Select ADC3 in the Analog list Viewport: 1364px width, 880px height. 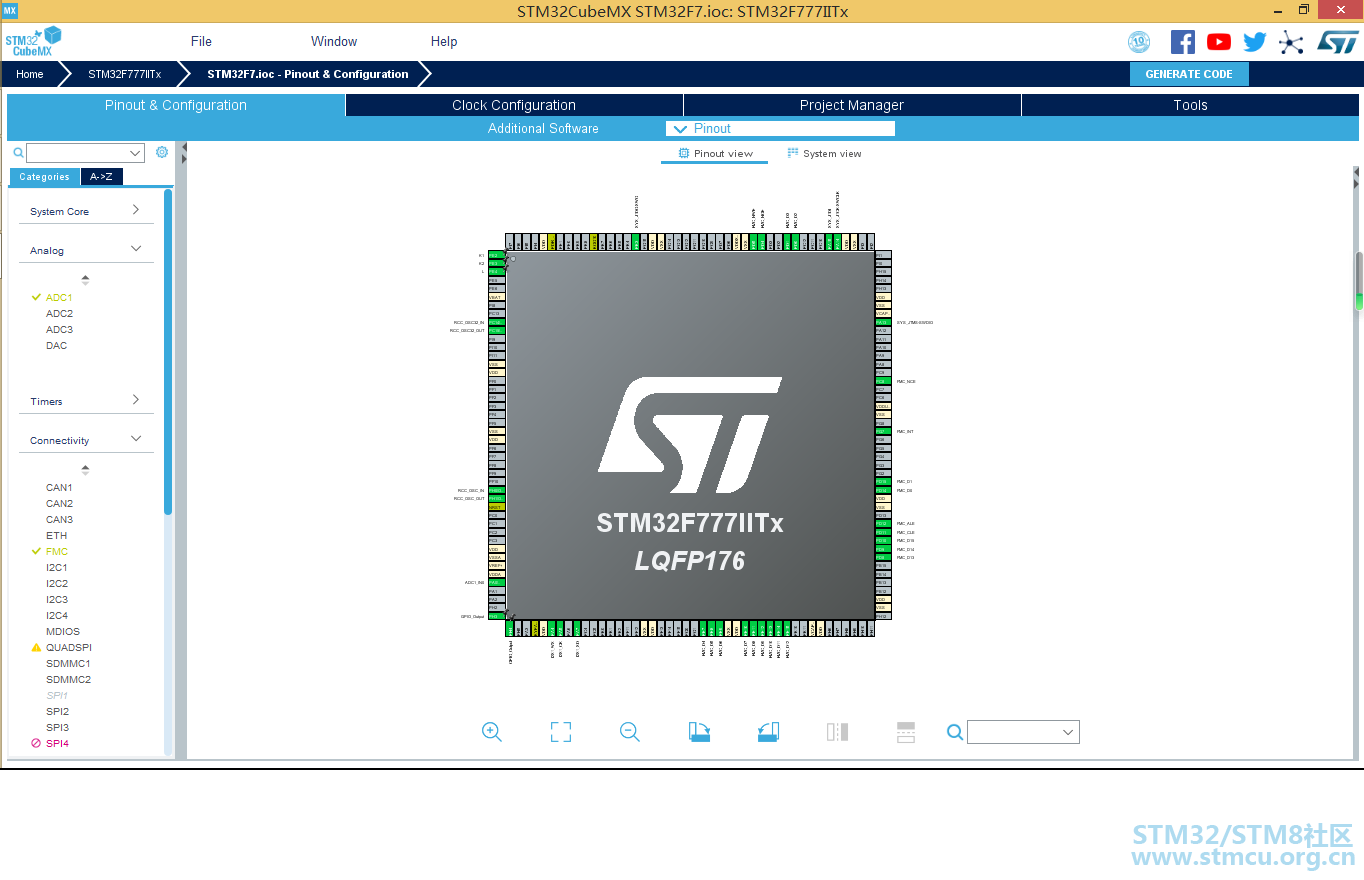[59, 329]
